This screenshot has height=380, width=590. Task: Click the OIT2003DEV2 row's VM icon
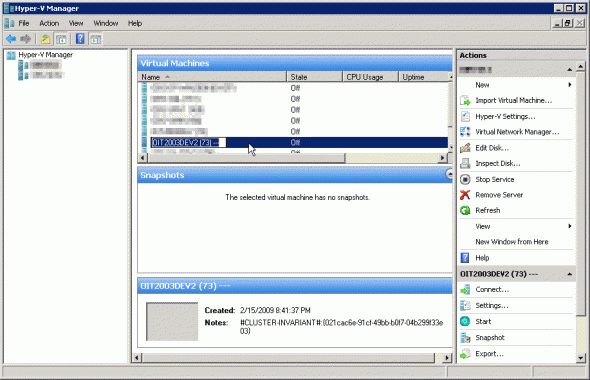144,142
